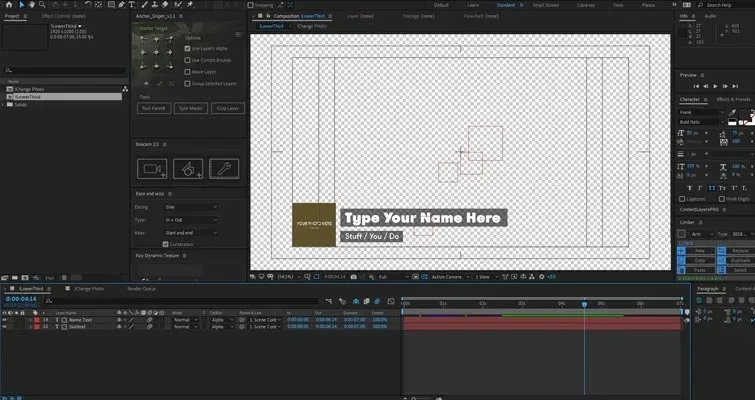
Task: Select the Hand tool in toolbar
Action: pyautogui.click(x=32, y=4)
